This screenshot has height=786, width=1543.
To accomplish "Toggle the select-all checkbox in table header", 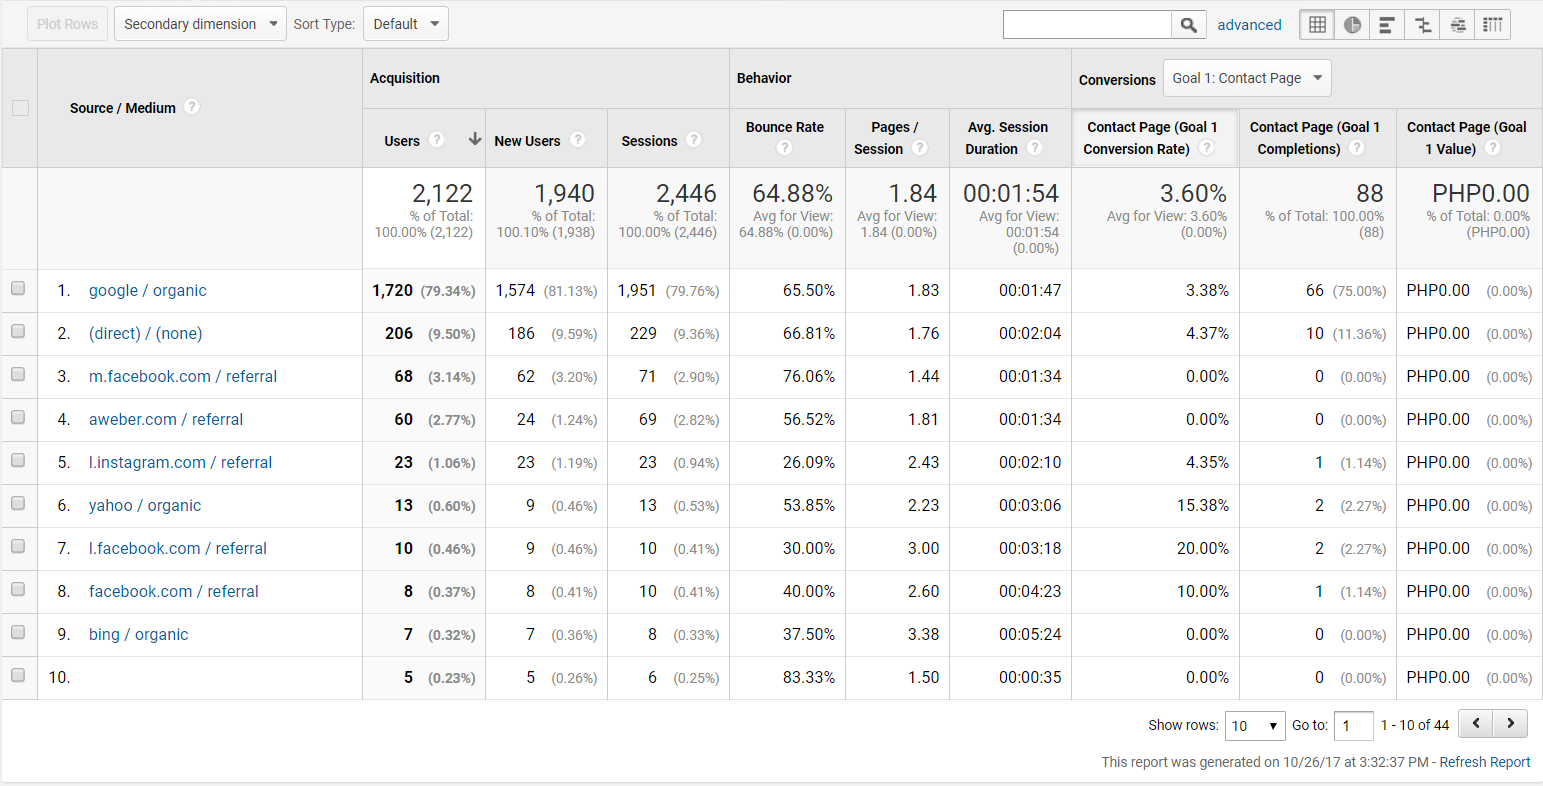I will pyautogui.click(x=20, y=108).
